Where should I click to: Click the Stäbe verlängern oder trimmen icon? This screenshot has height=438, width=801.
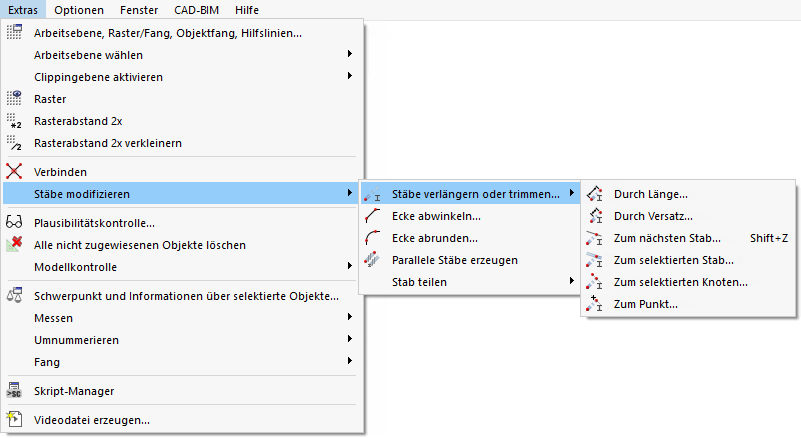(372, 194)
